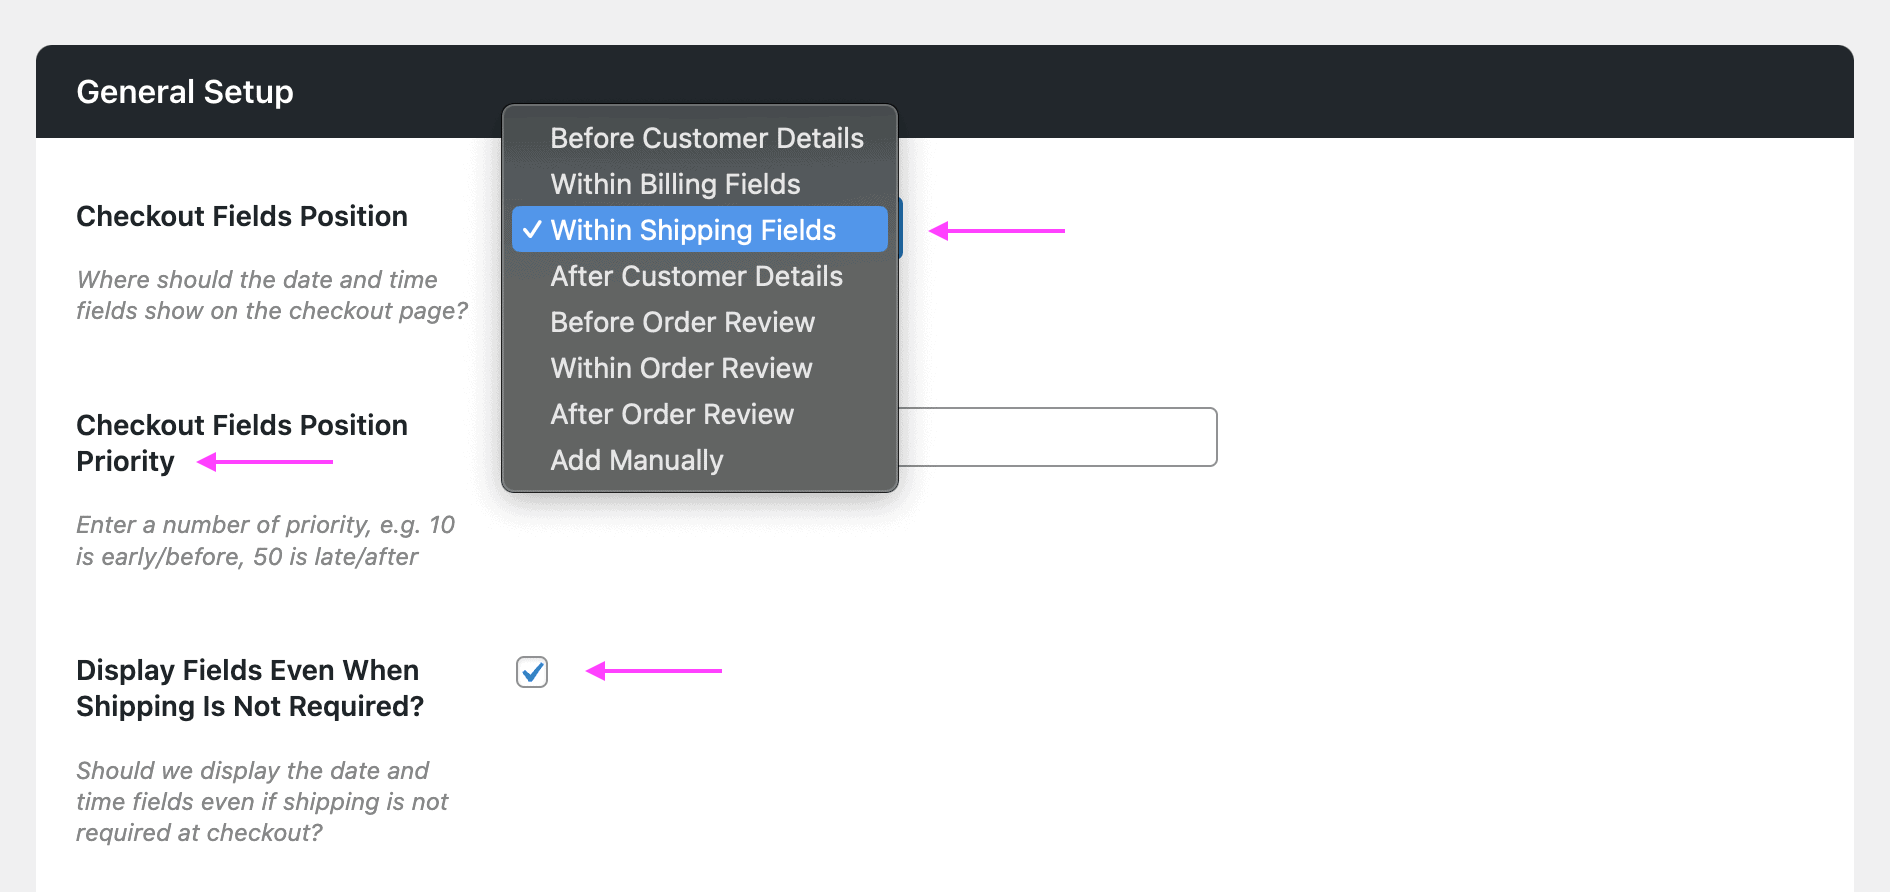The height and width of the screenshot is (892, 1890).
Task: Click the checkmark beside Within Shipping Fields
Action: pyautogui.click(x=533, y=229)
